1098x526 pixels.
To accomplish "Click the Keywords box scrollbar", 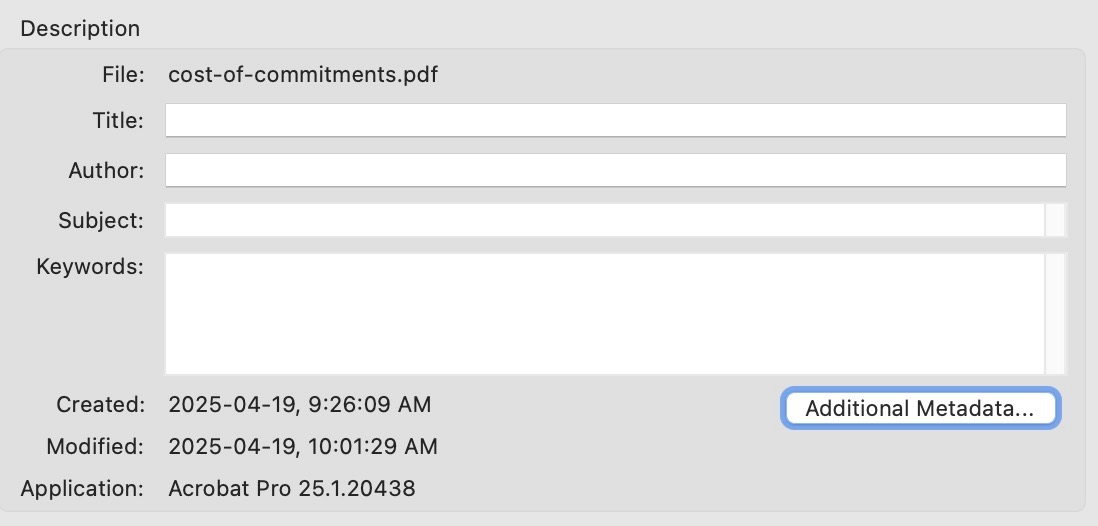I will (1055, 313).
